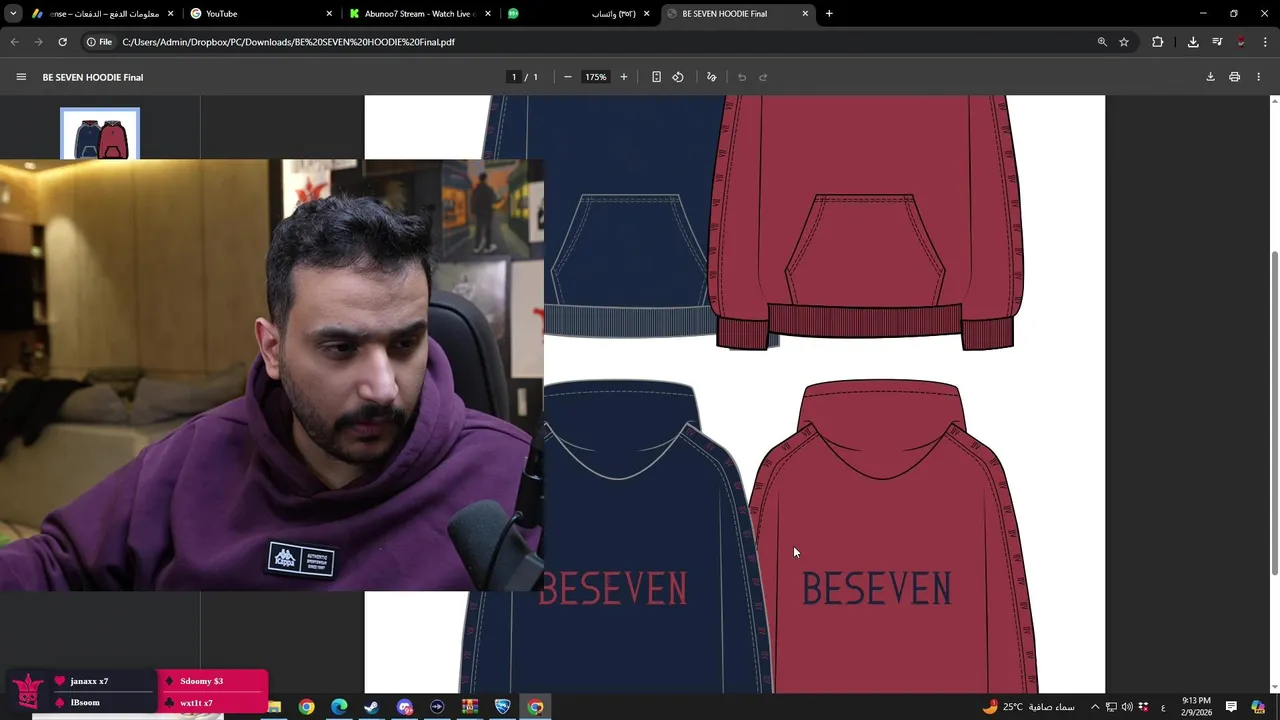Download the PDF from viewer toolbar
Viewport: 1280px width, 720px height.
click(x=1210, y=77)
